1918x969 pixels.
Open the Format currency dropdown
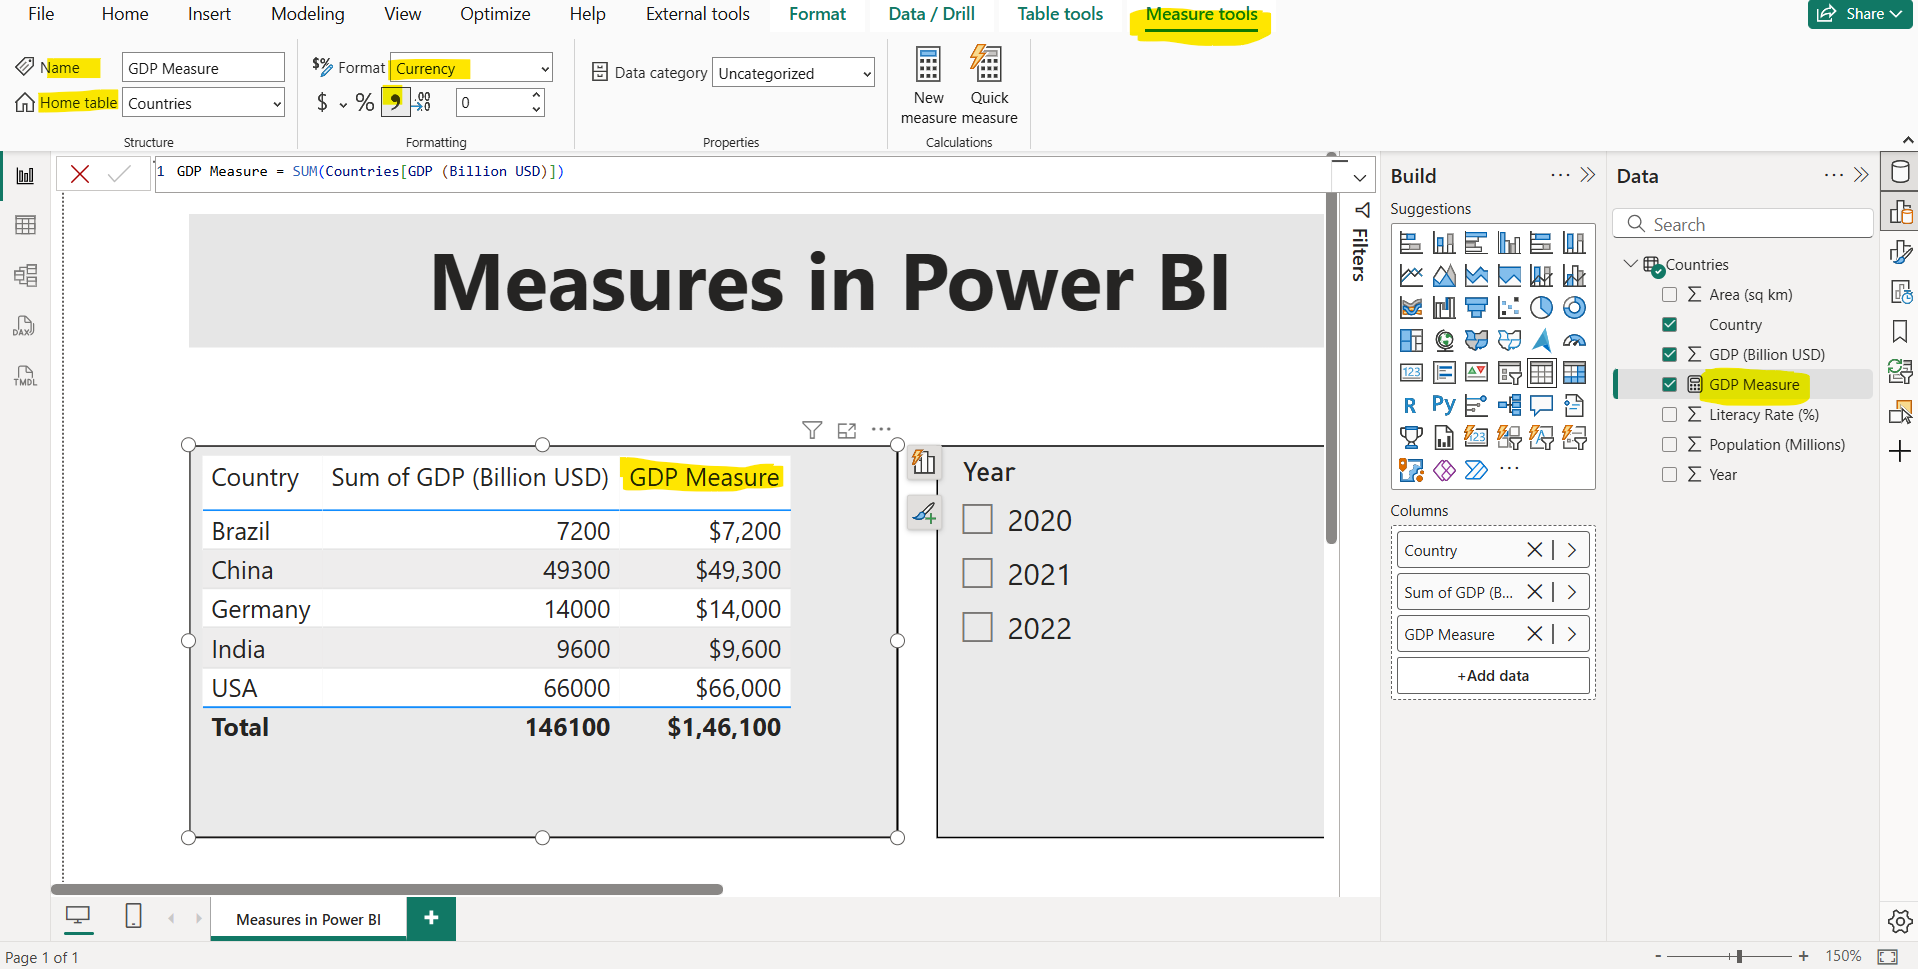tap(544, 68)
